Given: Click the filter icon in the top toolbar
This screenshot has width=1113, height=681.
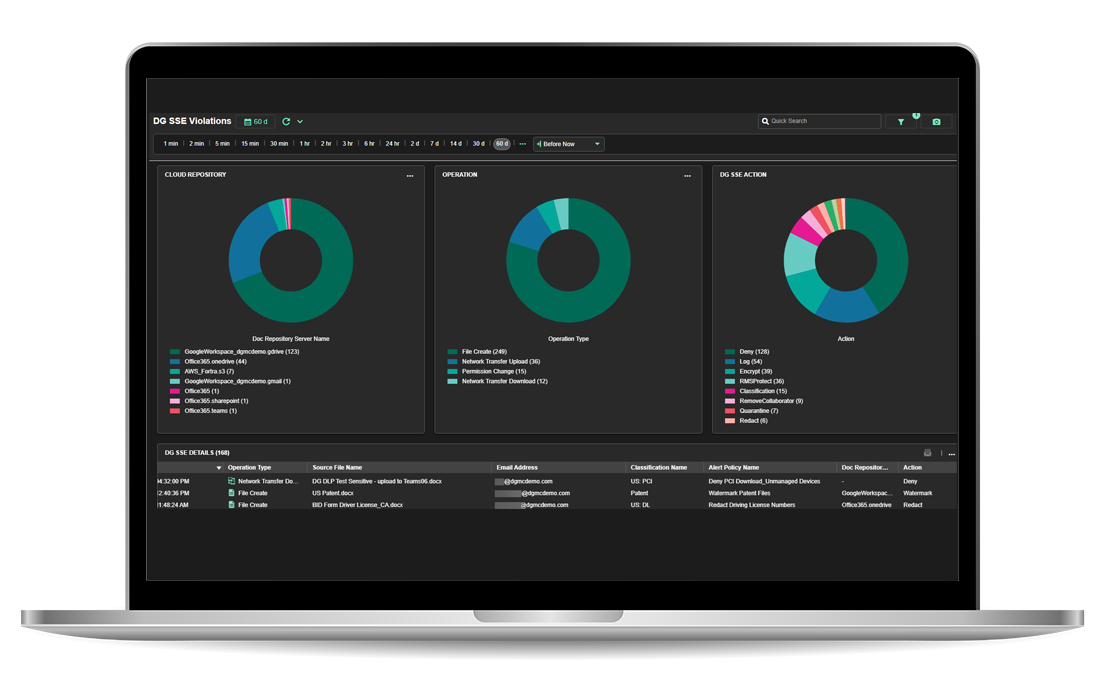Looking at the screenshot, I should (x=901, y=121).
